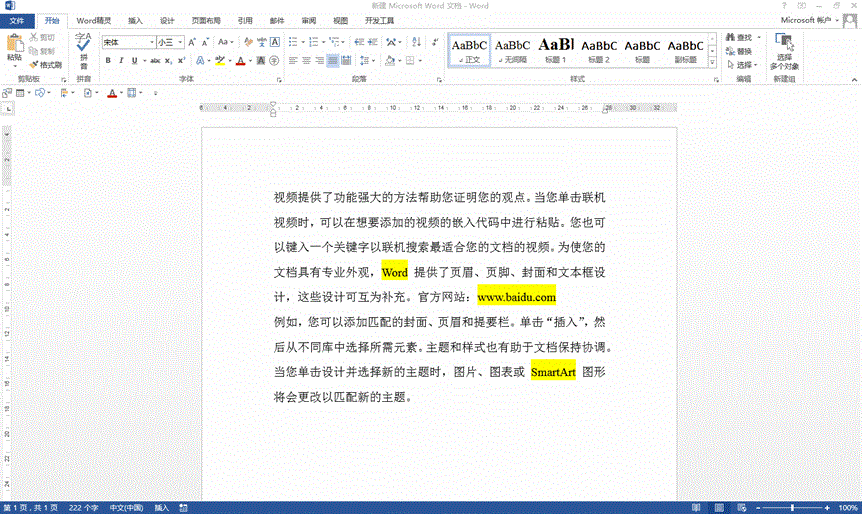
Task: Toggle italic formatting
Action: coord(121,61)
